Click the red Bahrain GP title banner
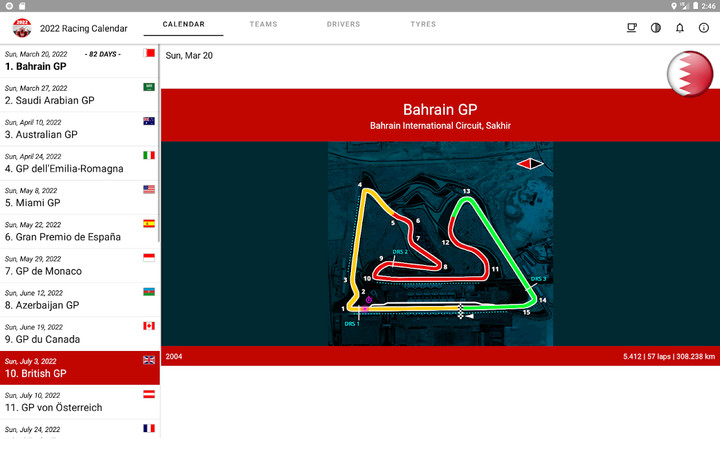 (440, 115)
